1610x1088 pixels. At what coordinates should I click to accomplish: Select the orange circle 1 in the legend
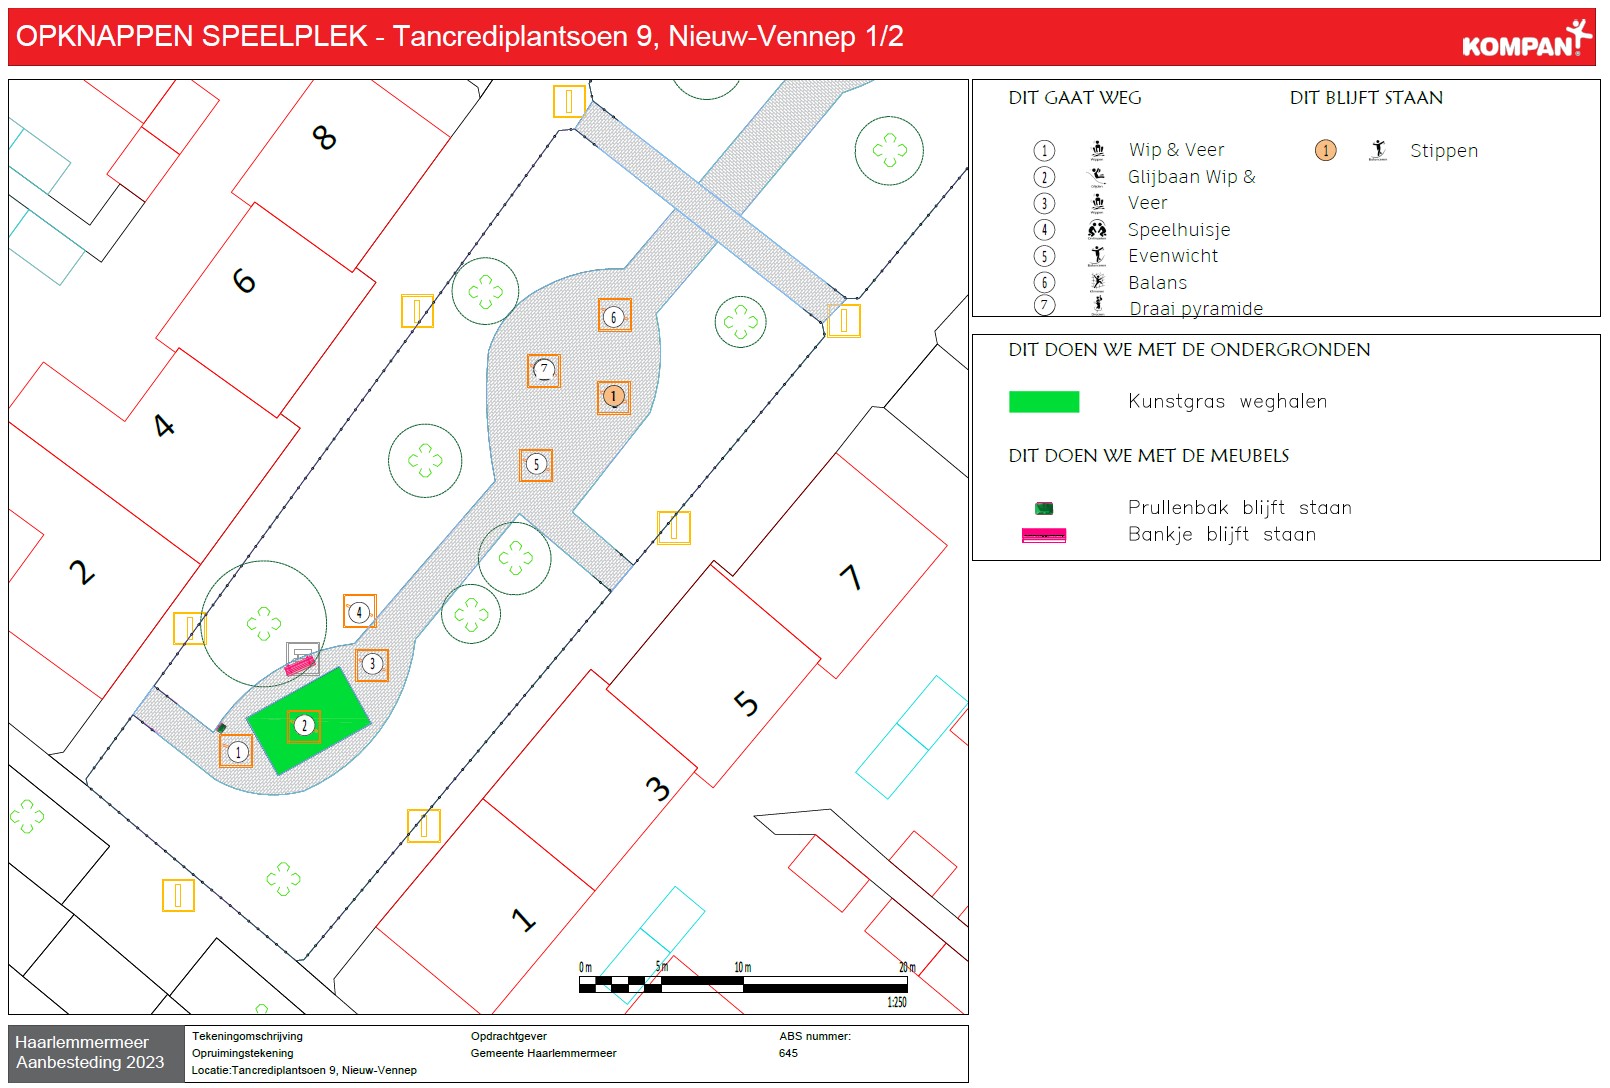coord(1325,151)
